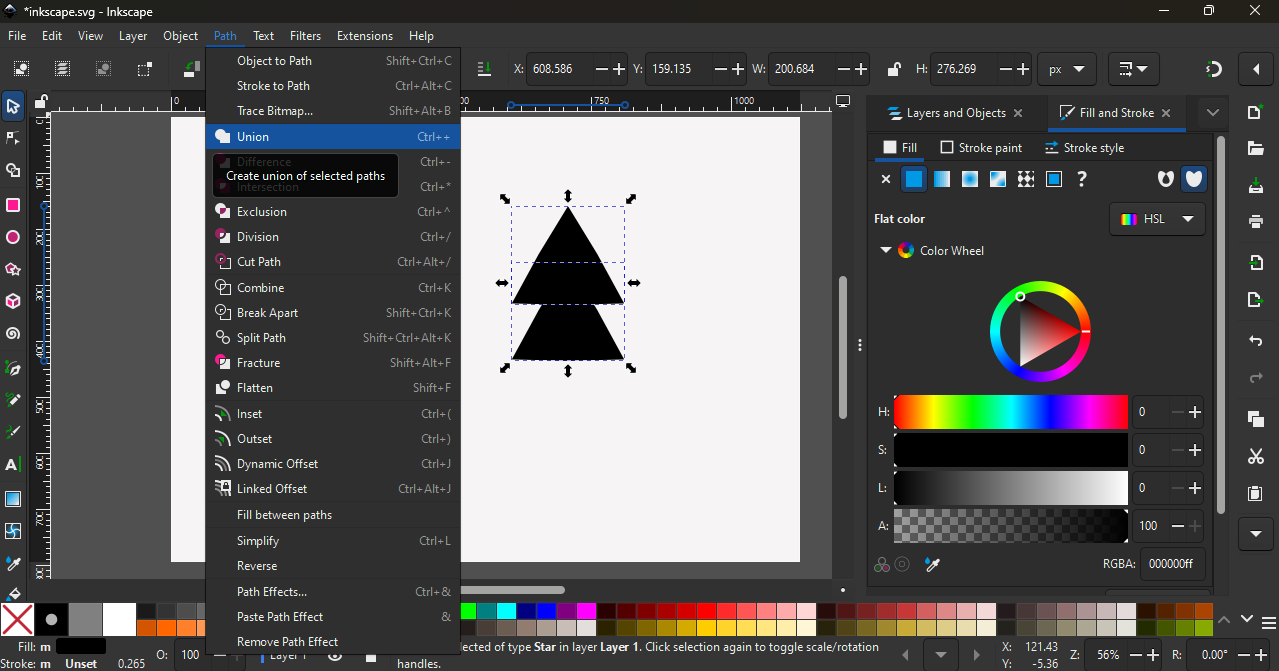Open HSL color mode dropdown
Screen dimensions: 1279x671
pos(1157,219)
